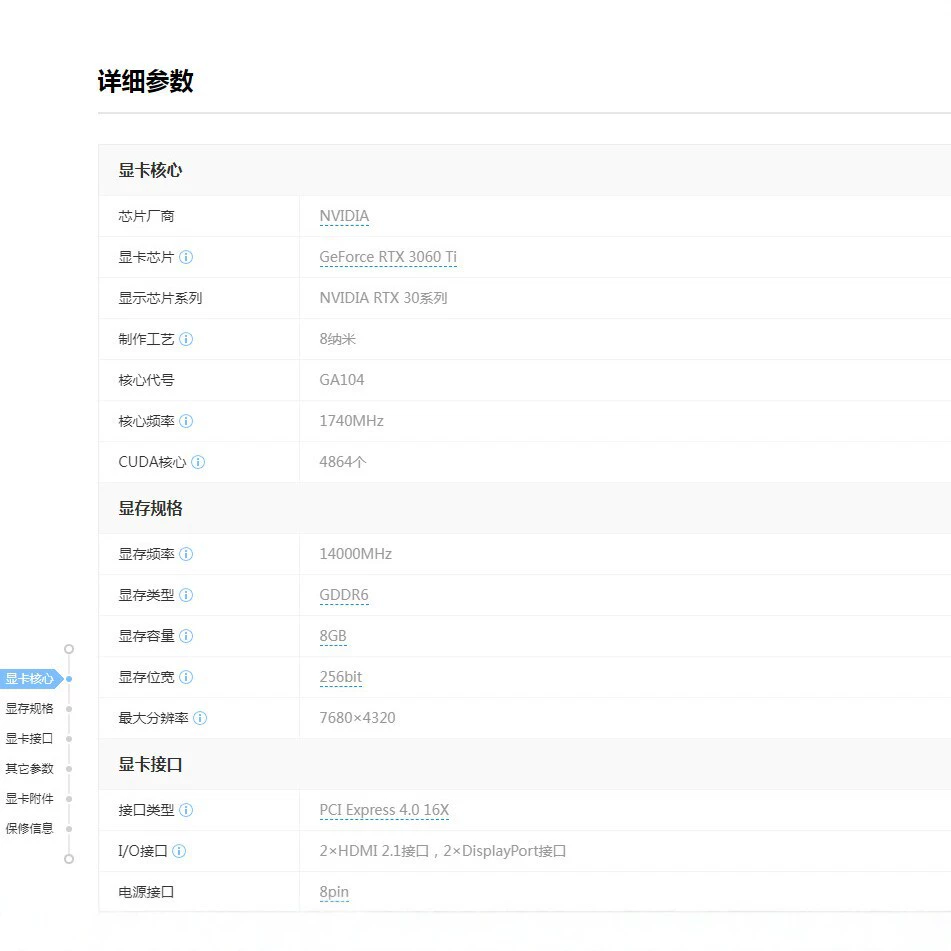Select the GA104 core code value
The height and width of the screenshot is (951, 951).
coord(341,380)
